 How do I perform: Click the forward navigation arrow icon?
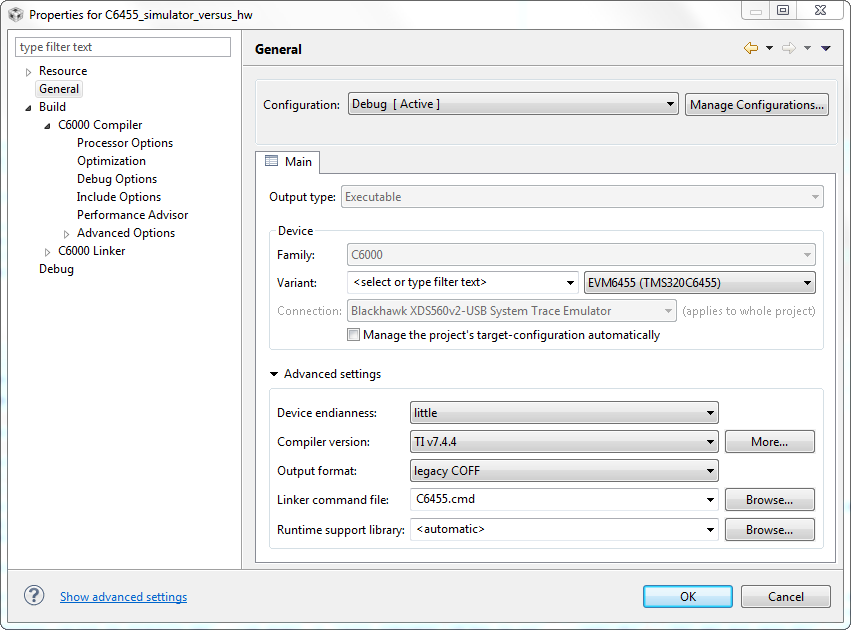(789, 47)
